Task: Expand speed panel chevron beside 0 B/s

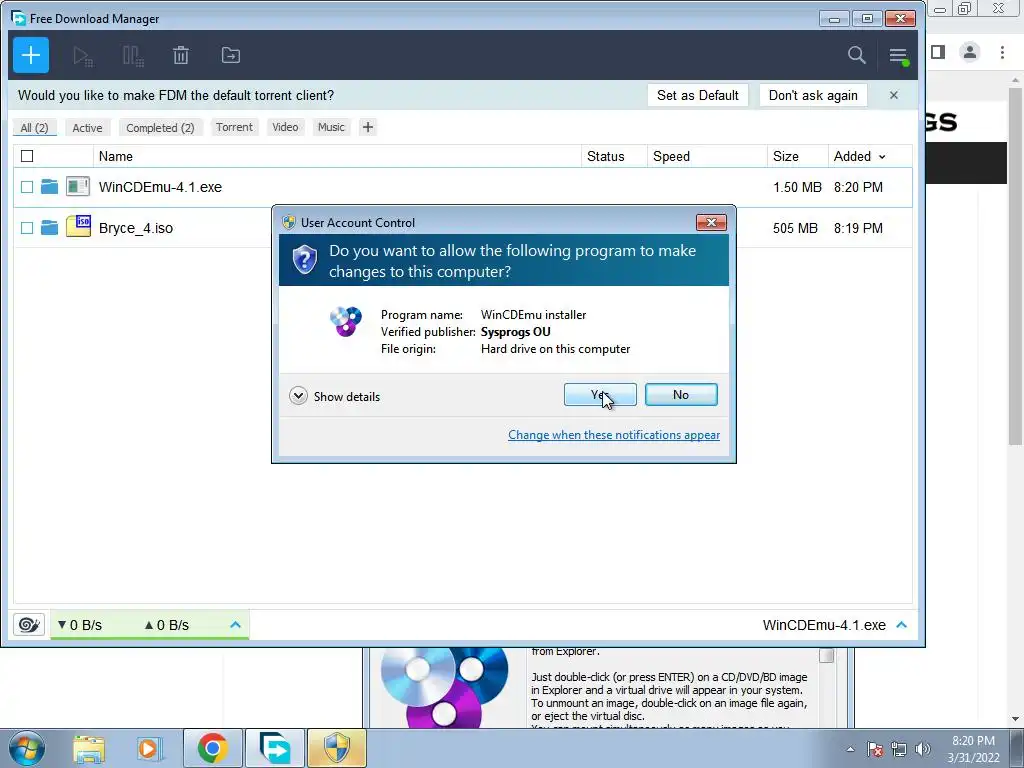Action: tap(235, 625)
